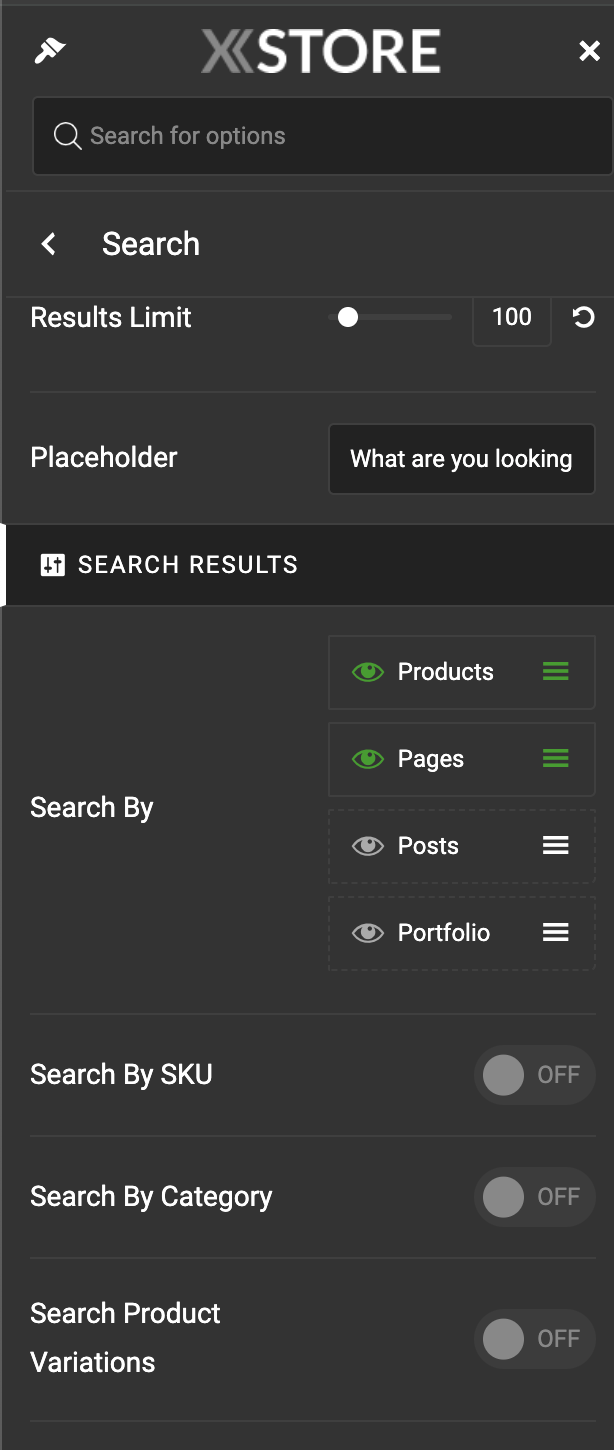Click the magnifier icon in the search box
This screenshot has width=614, height=1450.
click(x=67, y=136)
